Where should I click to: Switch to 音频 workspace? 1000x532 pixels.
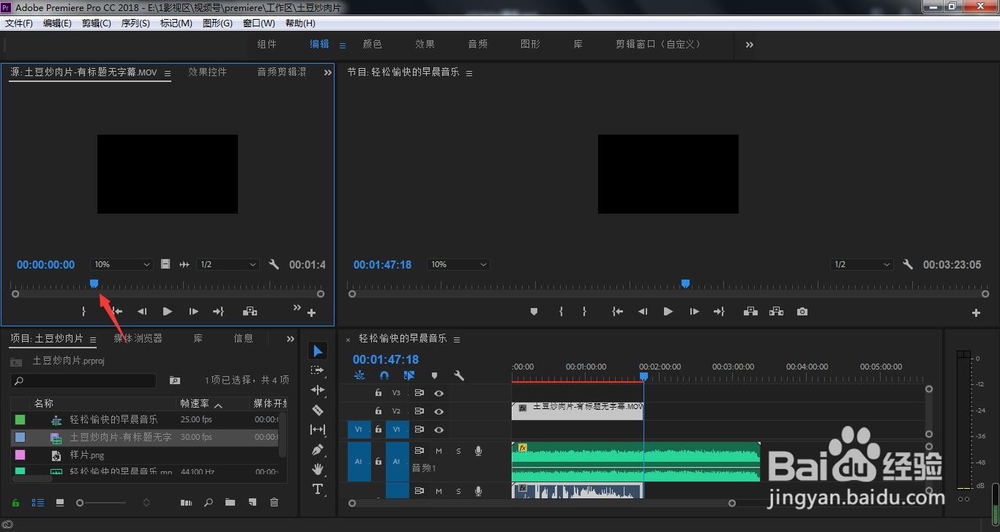click(478, 44)
